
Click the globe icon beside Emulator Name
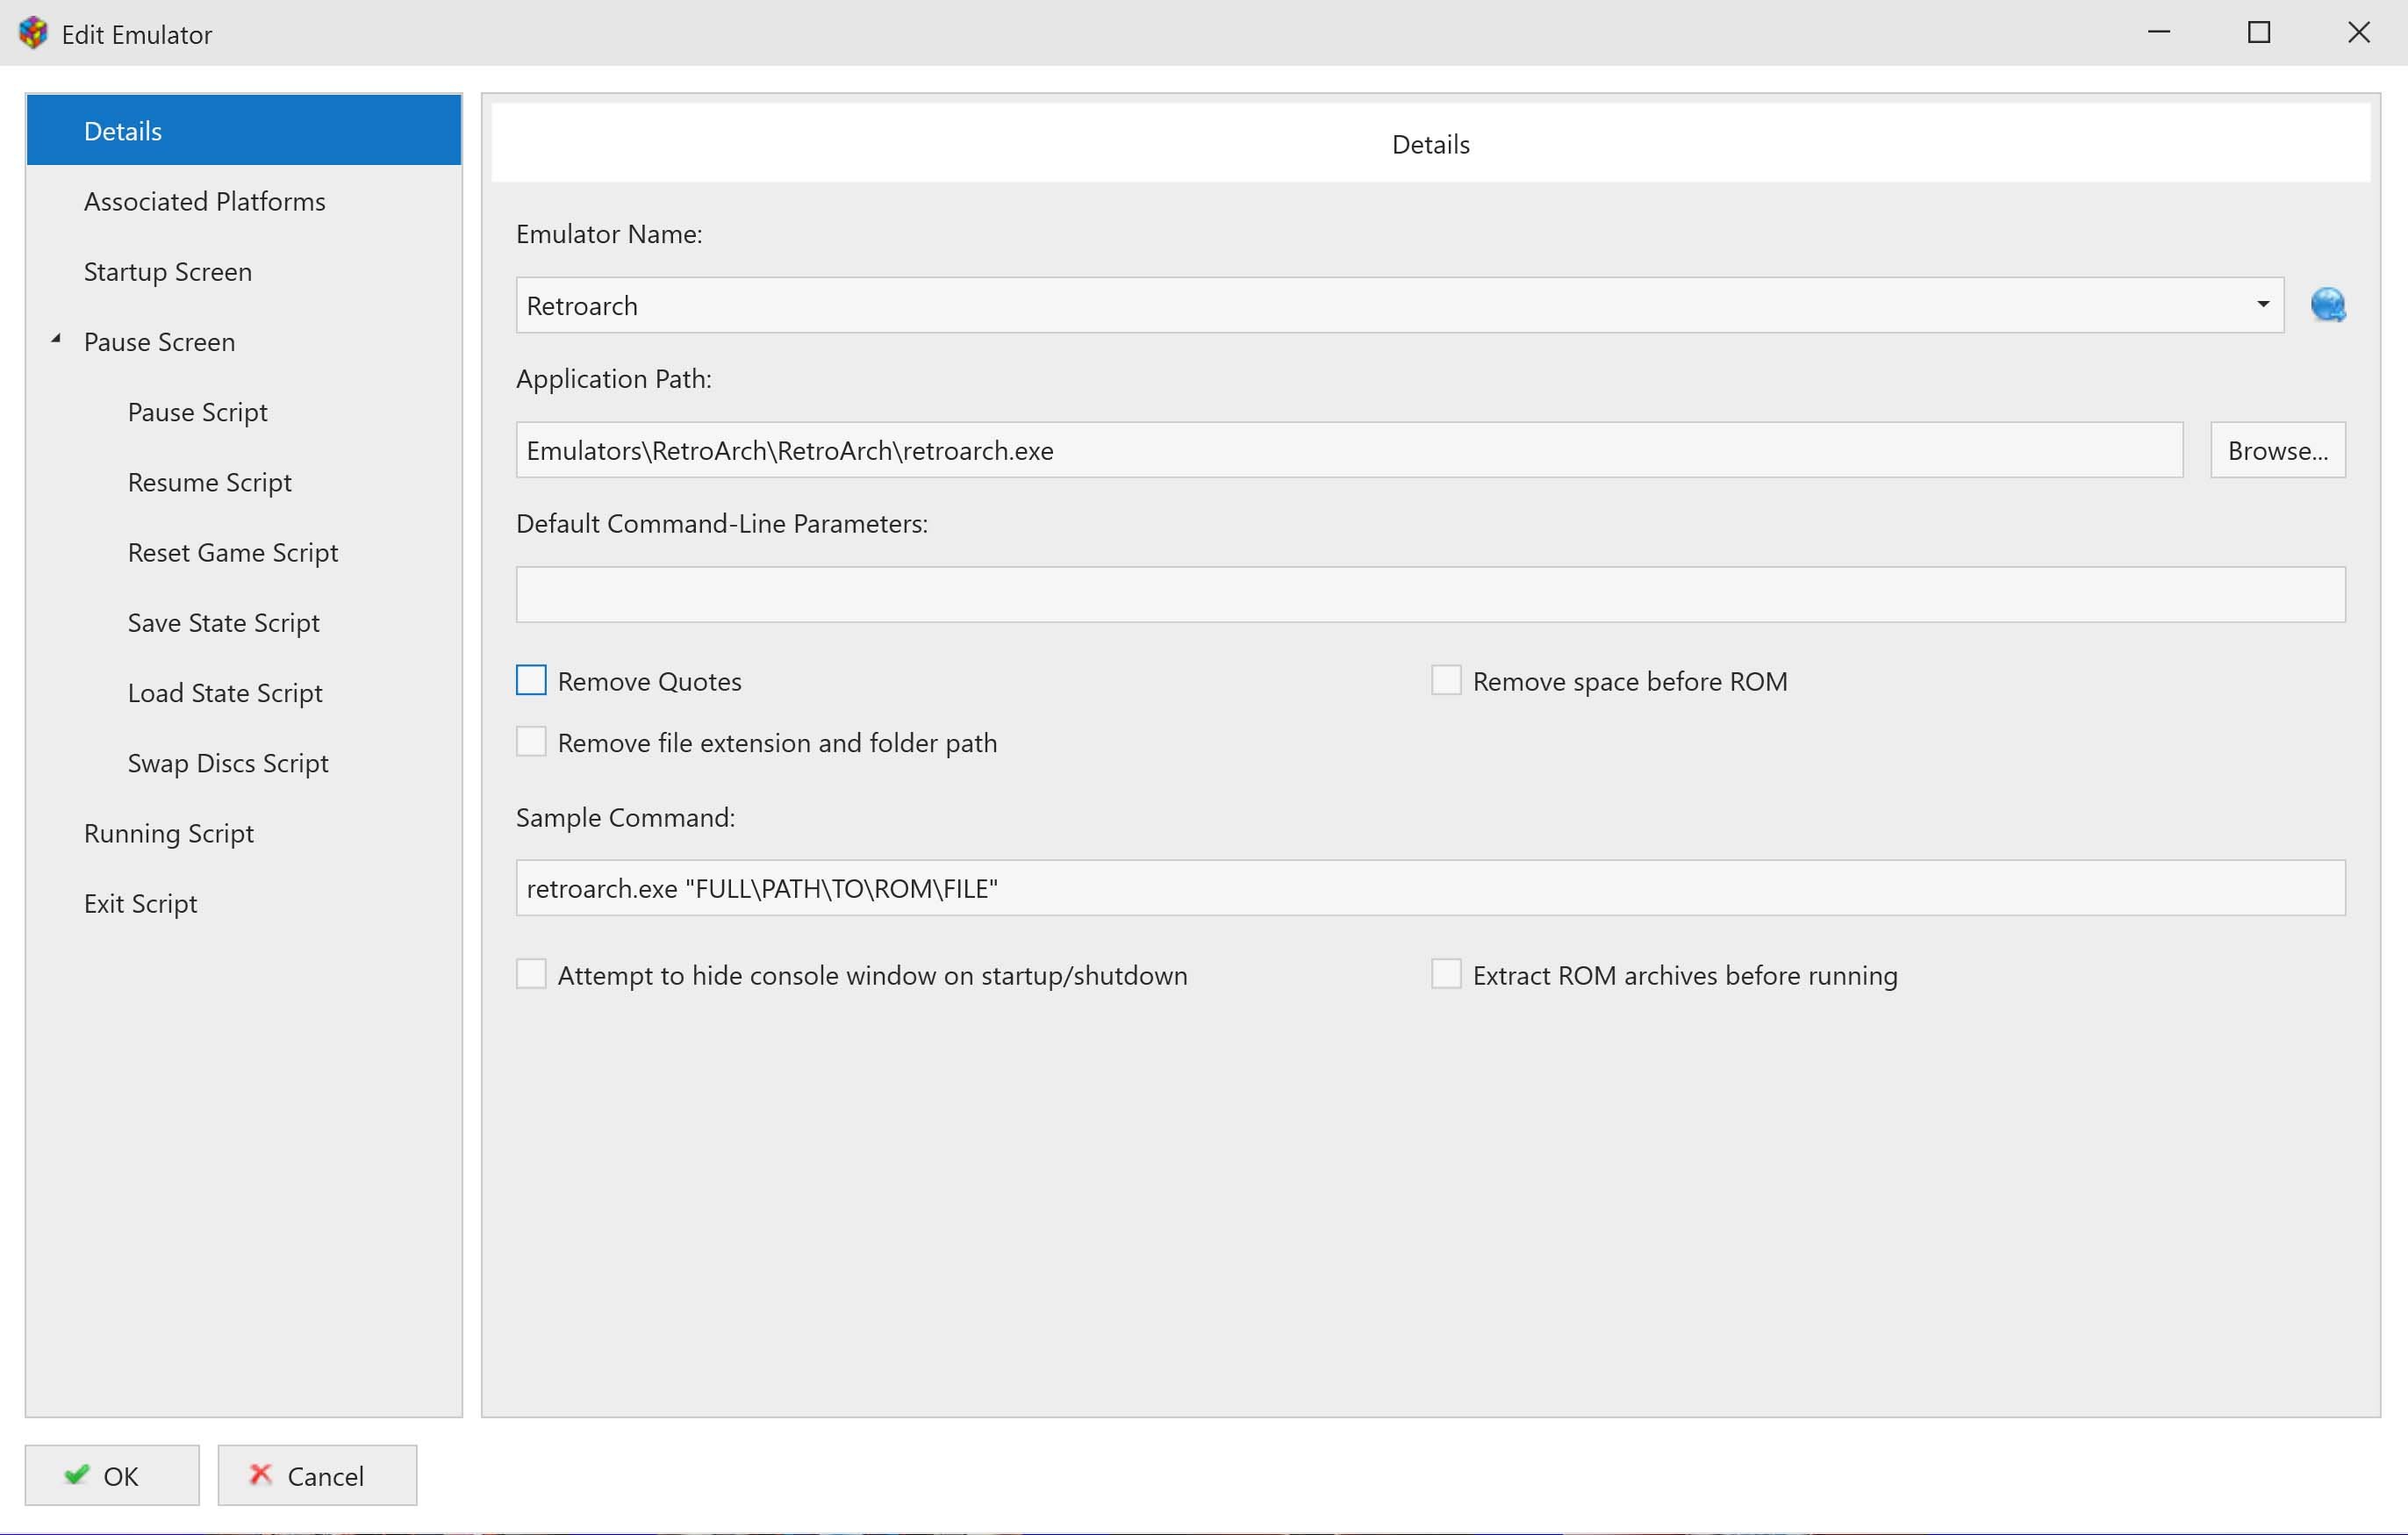click(2327, 304)
